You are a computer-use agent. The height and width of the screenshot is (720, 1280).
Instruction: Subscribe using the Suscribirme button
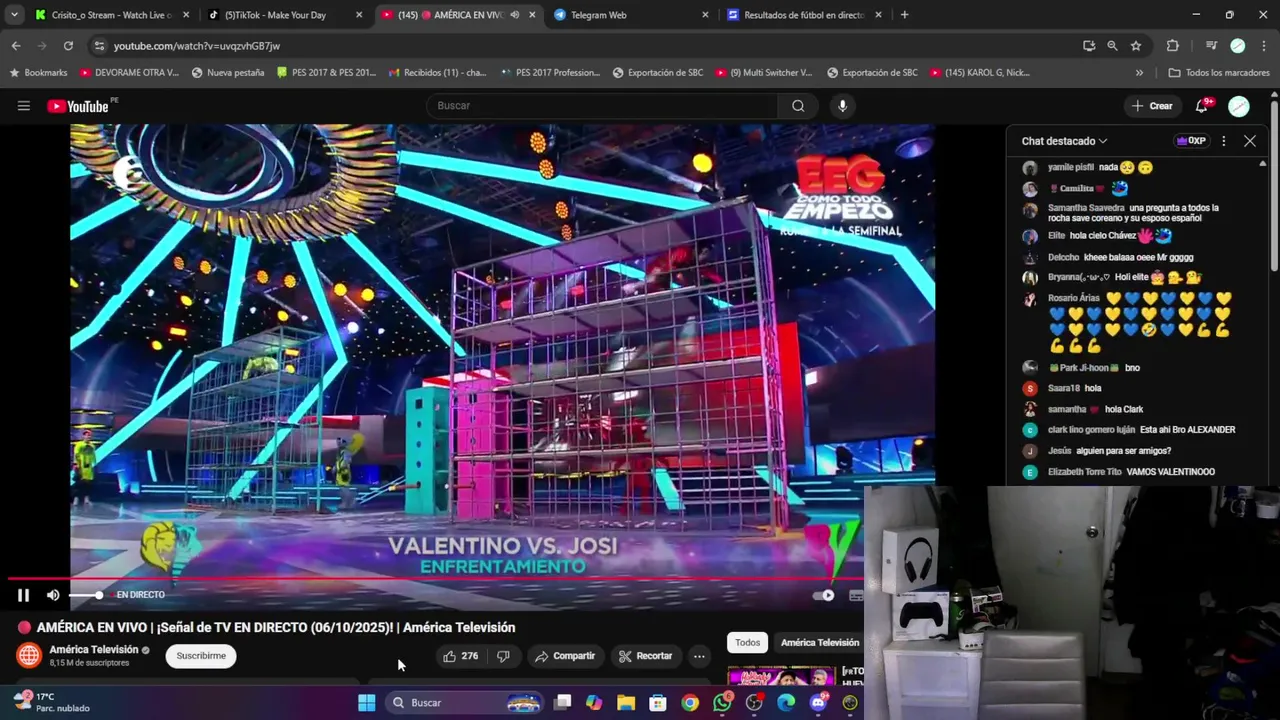[201, 656]
